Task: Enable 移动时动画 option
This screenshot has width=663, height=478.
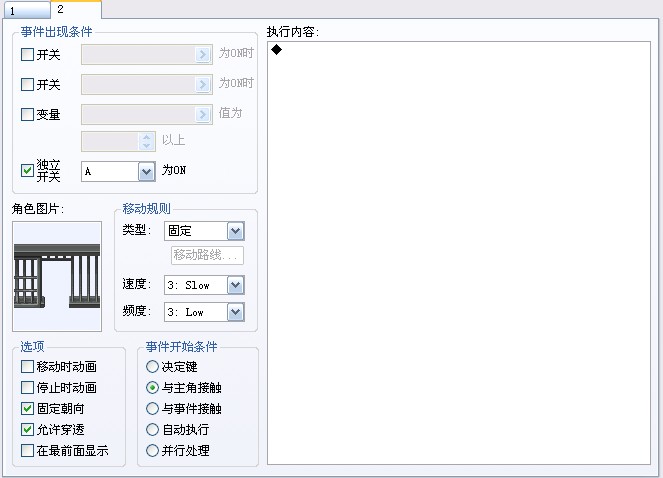Action: tap(59, 366)
